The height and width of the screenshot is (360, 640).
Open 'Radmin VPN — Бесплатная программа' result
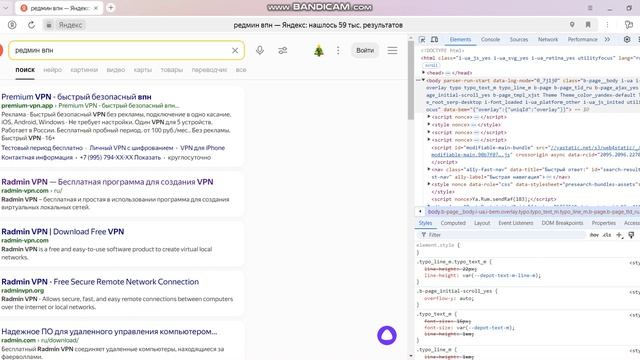[107, 182]
